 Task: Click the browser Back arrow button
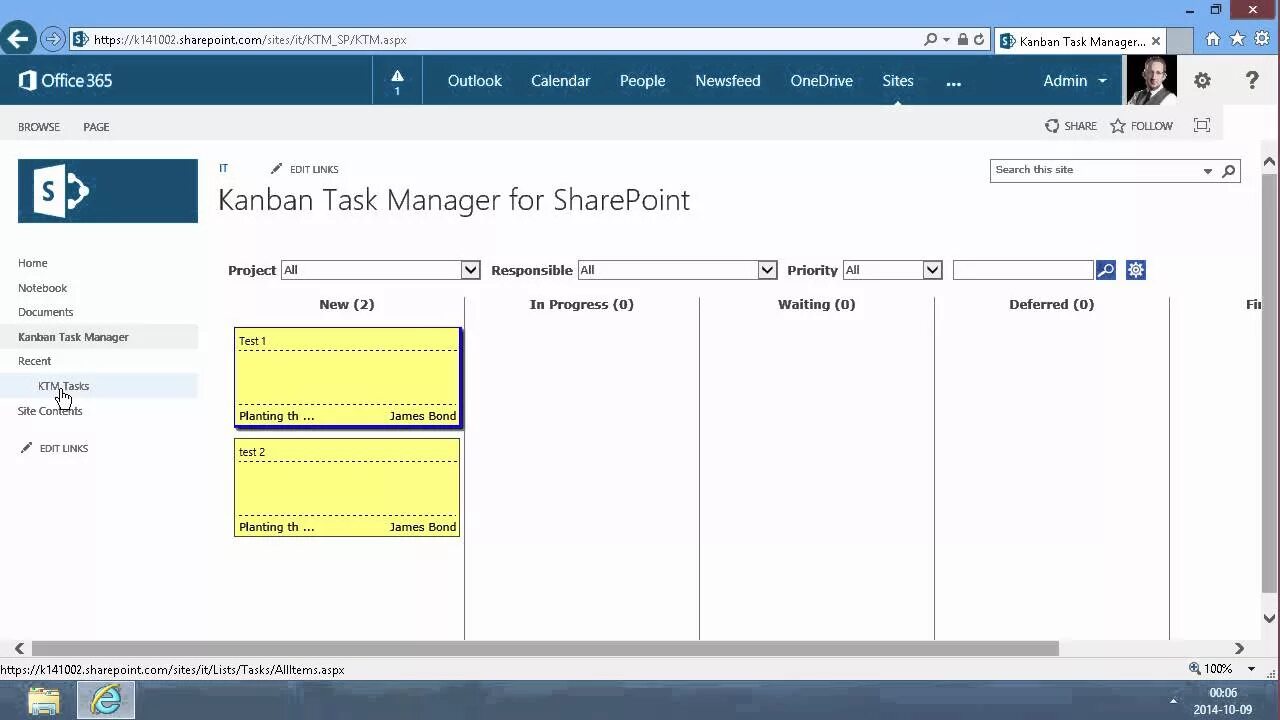(x=18, y=39)
